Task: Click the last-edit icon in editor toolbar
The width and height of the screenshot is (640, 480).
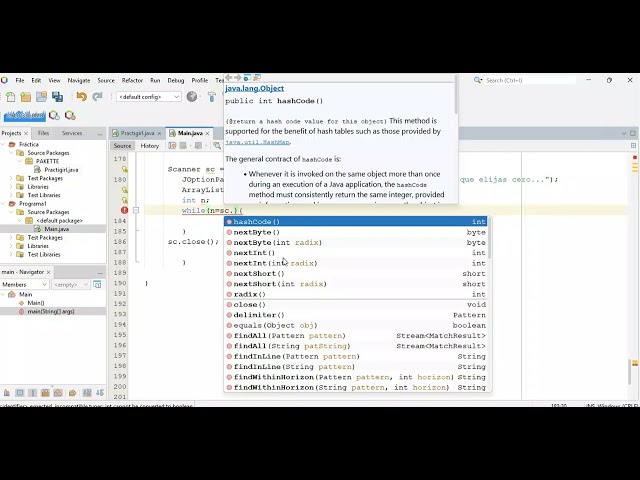Action: [x=172, y=146]
